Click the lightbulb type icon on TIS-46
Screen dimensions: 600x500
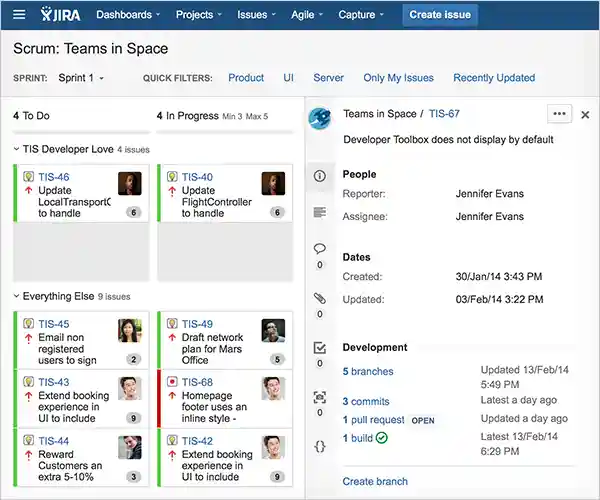pyautogui.click(x=28, y=176)
